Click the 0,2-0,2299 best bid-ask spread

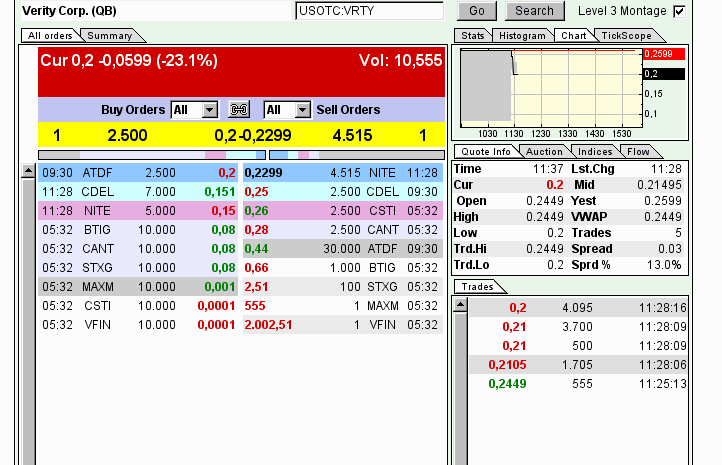click(x=253, y=135)
